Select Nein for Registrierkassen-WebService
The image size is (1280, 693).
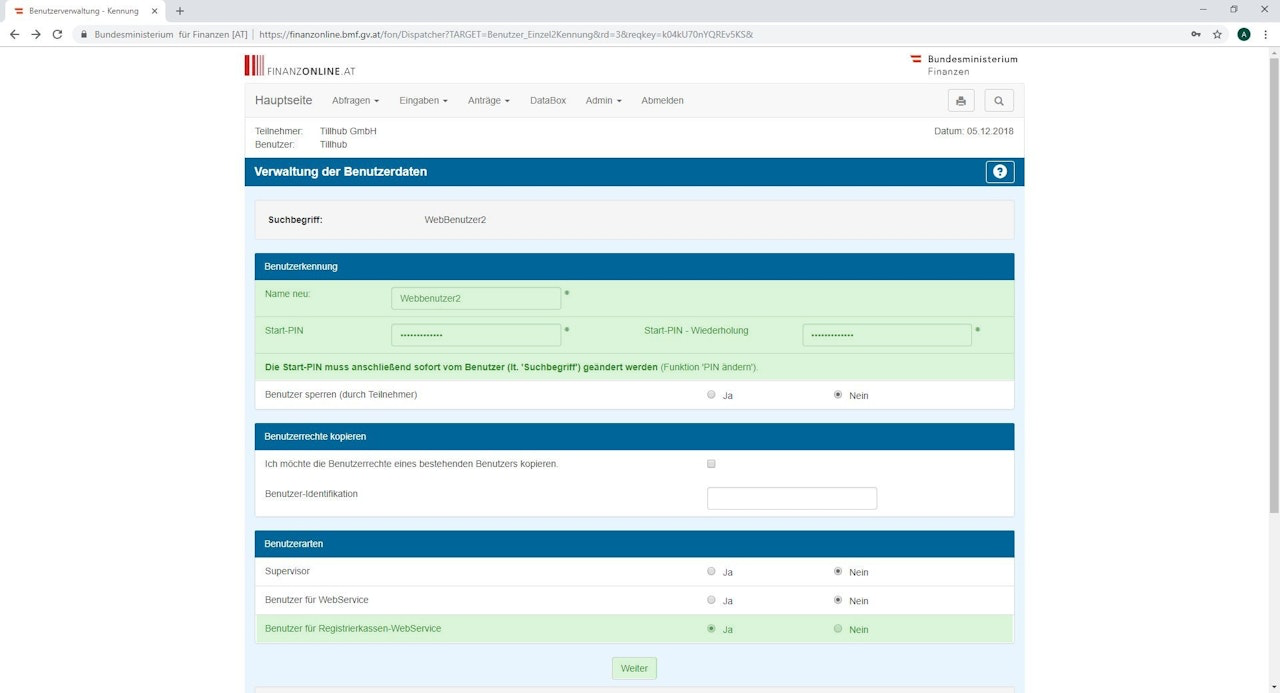[x=838, y=629]
